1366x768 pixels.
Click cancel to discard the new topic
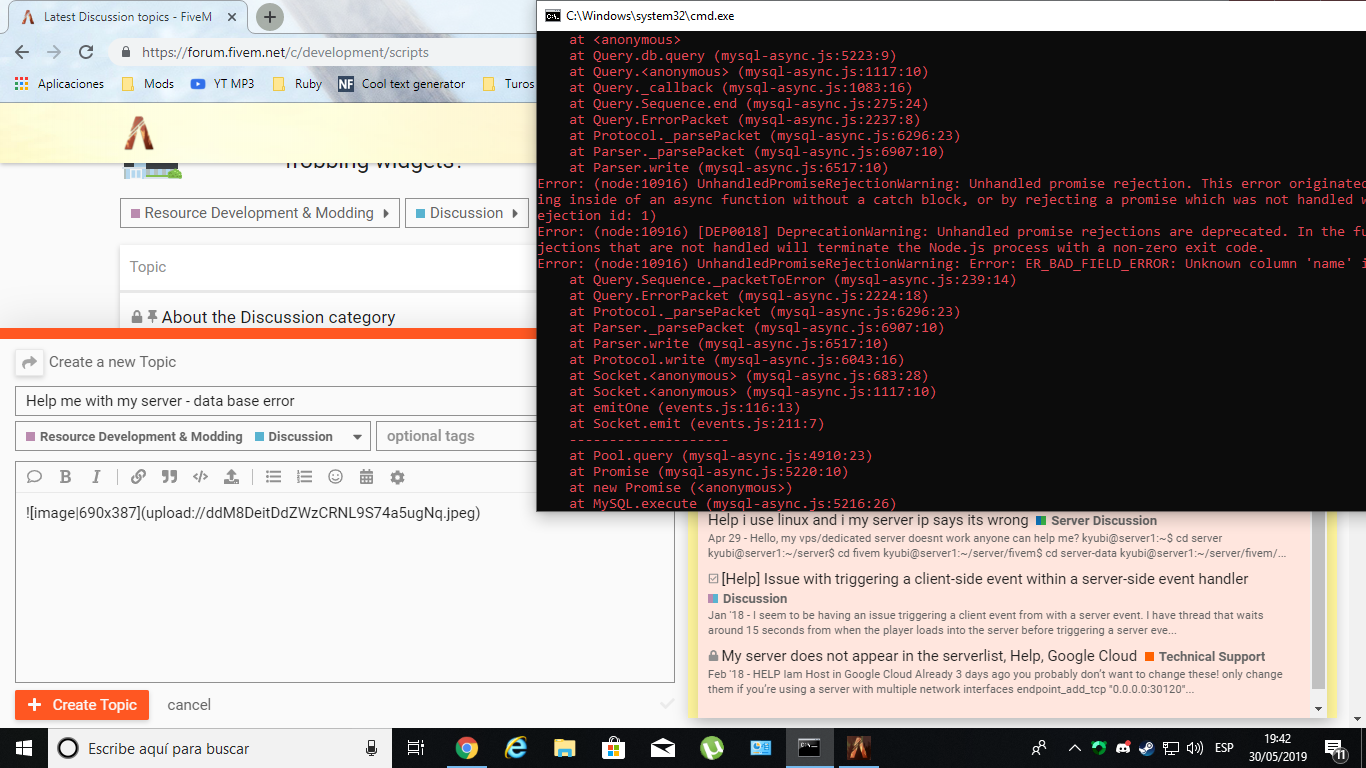click(189, 705)
